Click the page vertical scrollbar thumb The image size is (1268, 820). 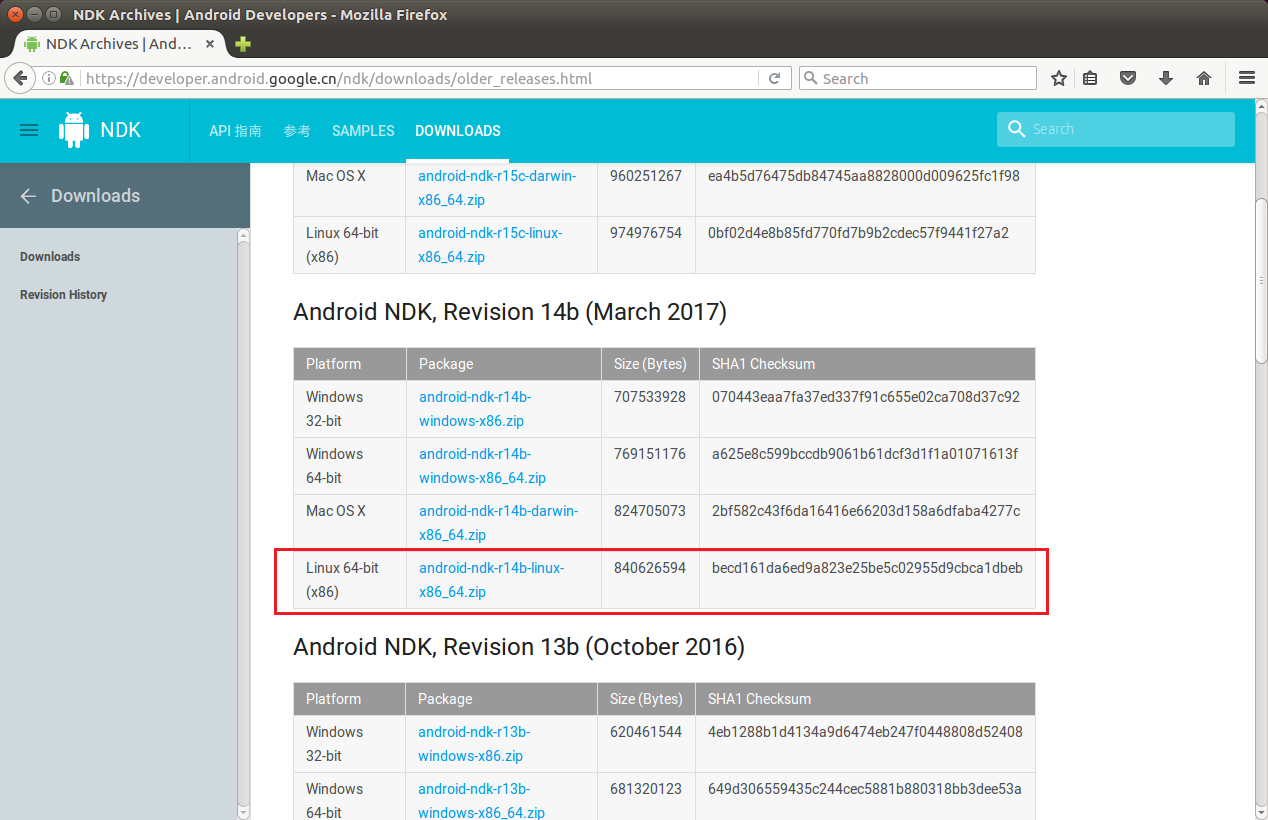pyautogui.click(x=1261, y=280)
